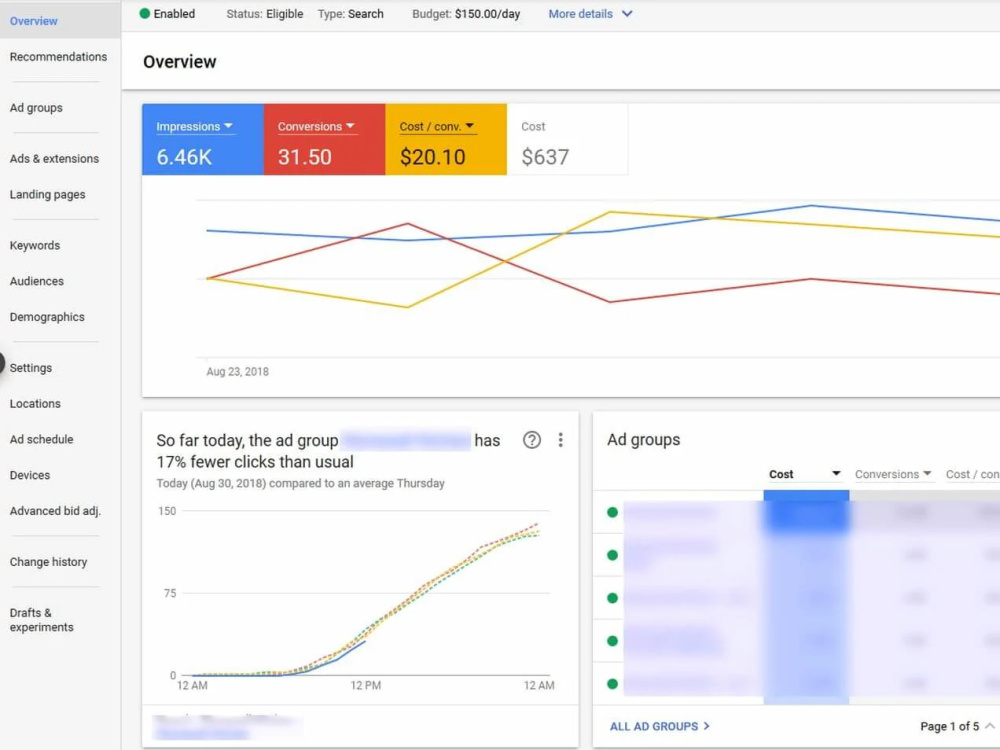
Task: Click the last ad group green status dot
Action: [x=612, y=684]
